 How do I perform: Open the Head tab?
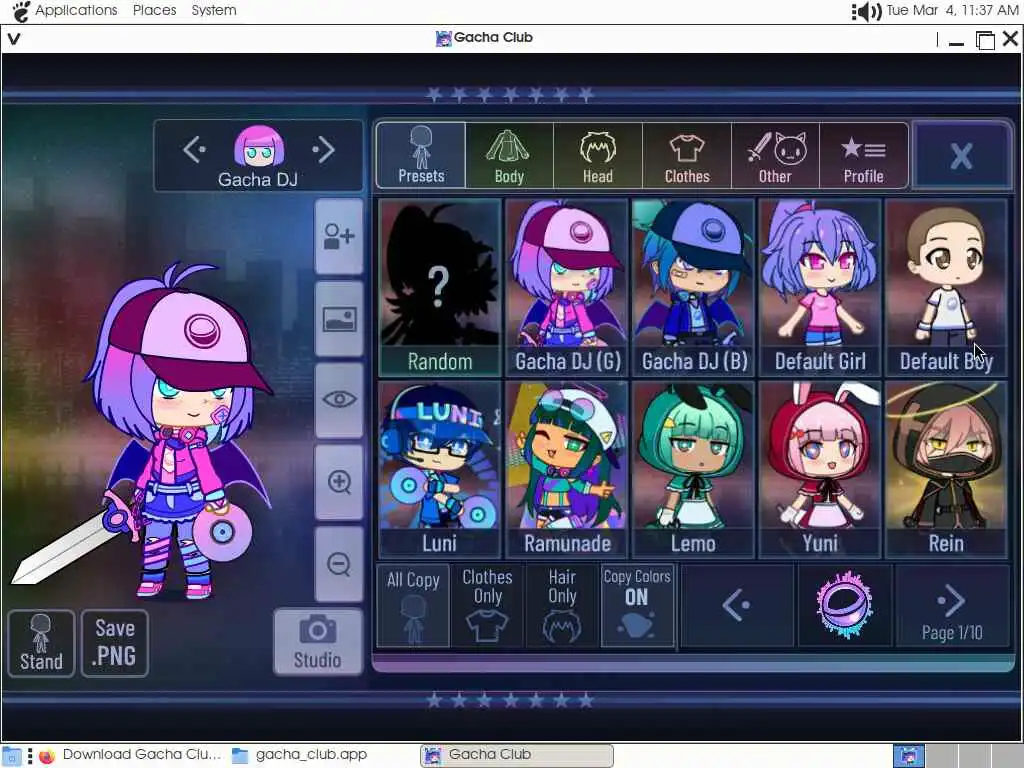tap(598, 155)
